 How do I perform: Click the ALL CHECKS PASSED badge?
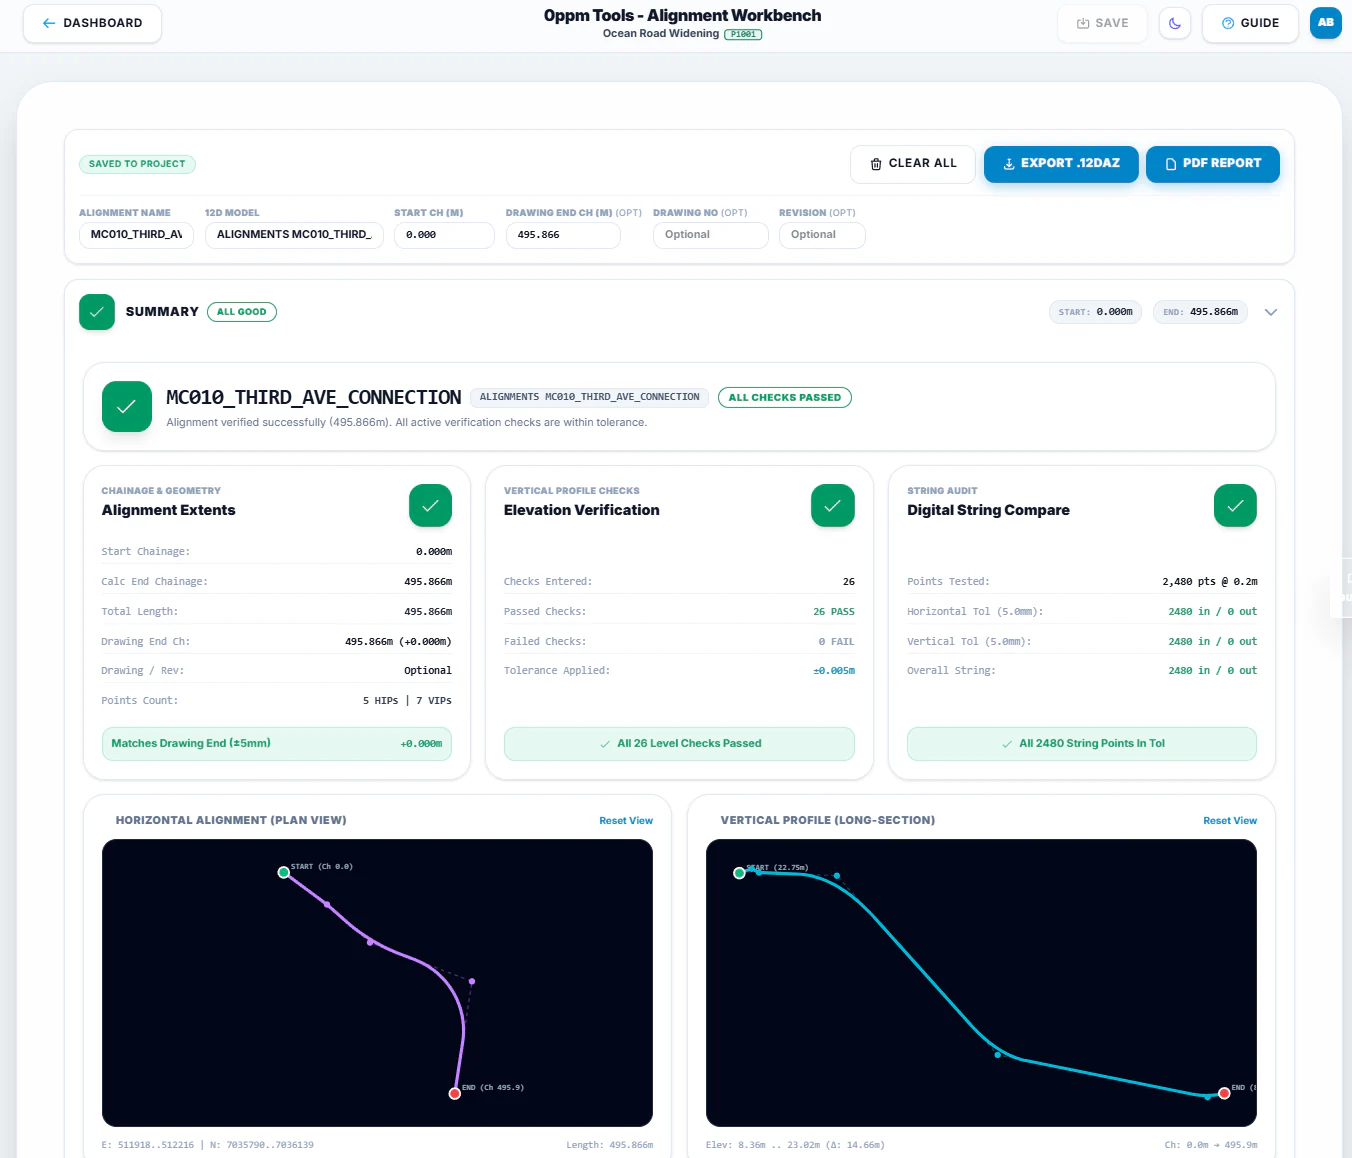785,398
